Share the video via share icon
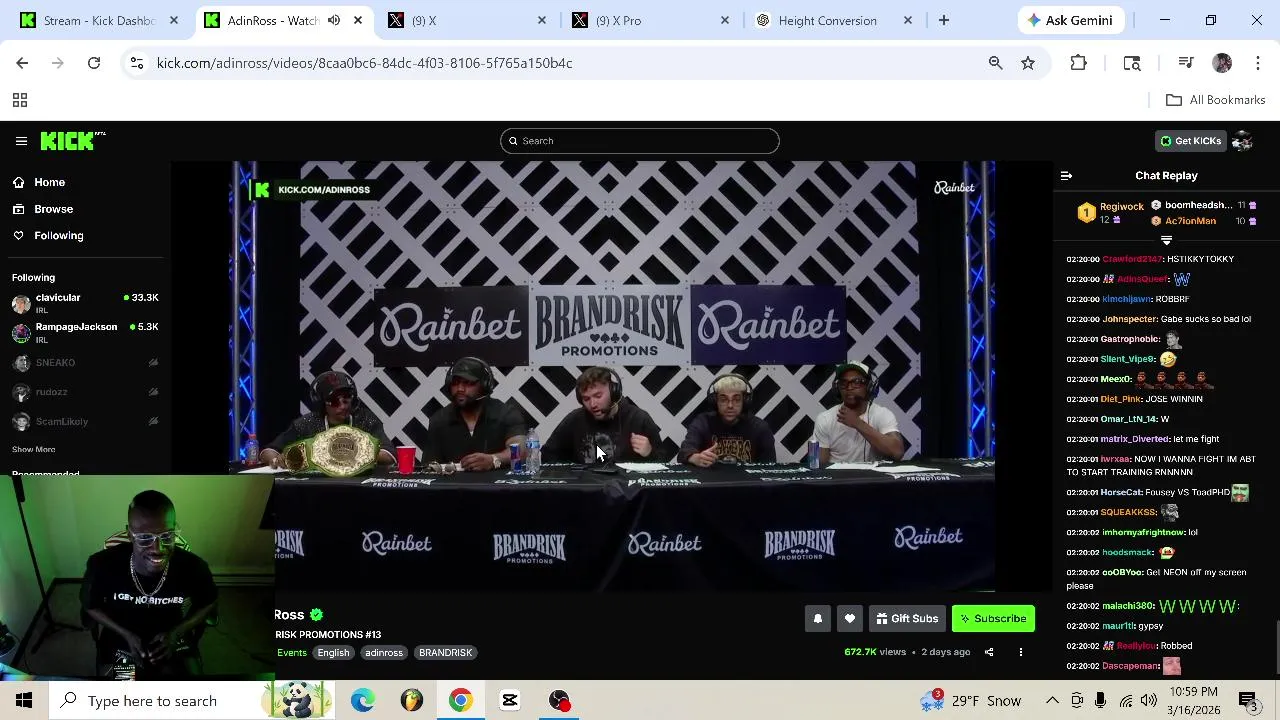Image resolution: width=1280 pixels, height=720 pixels. (x=989, y=652)
